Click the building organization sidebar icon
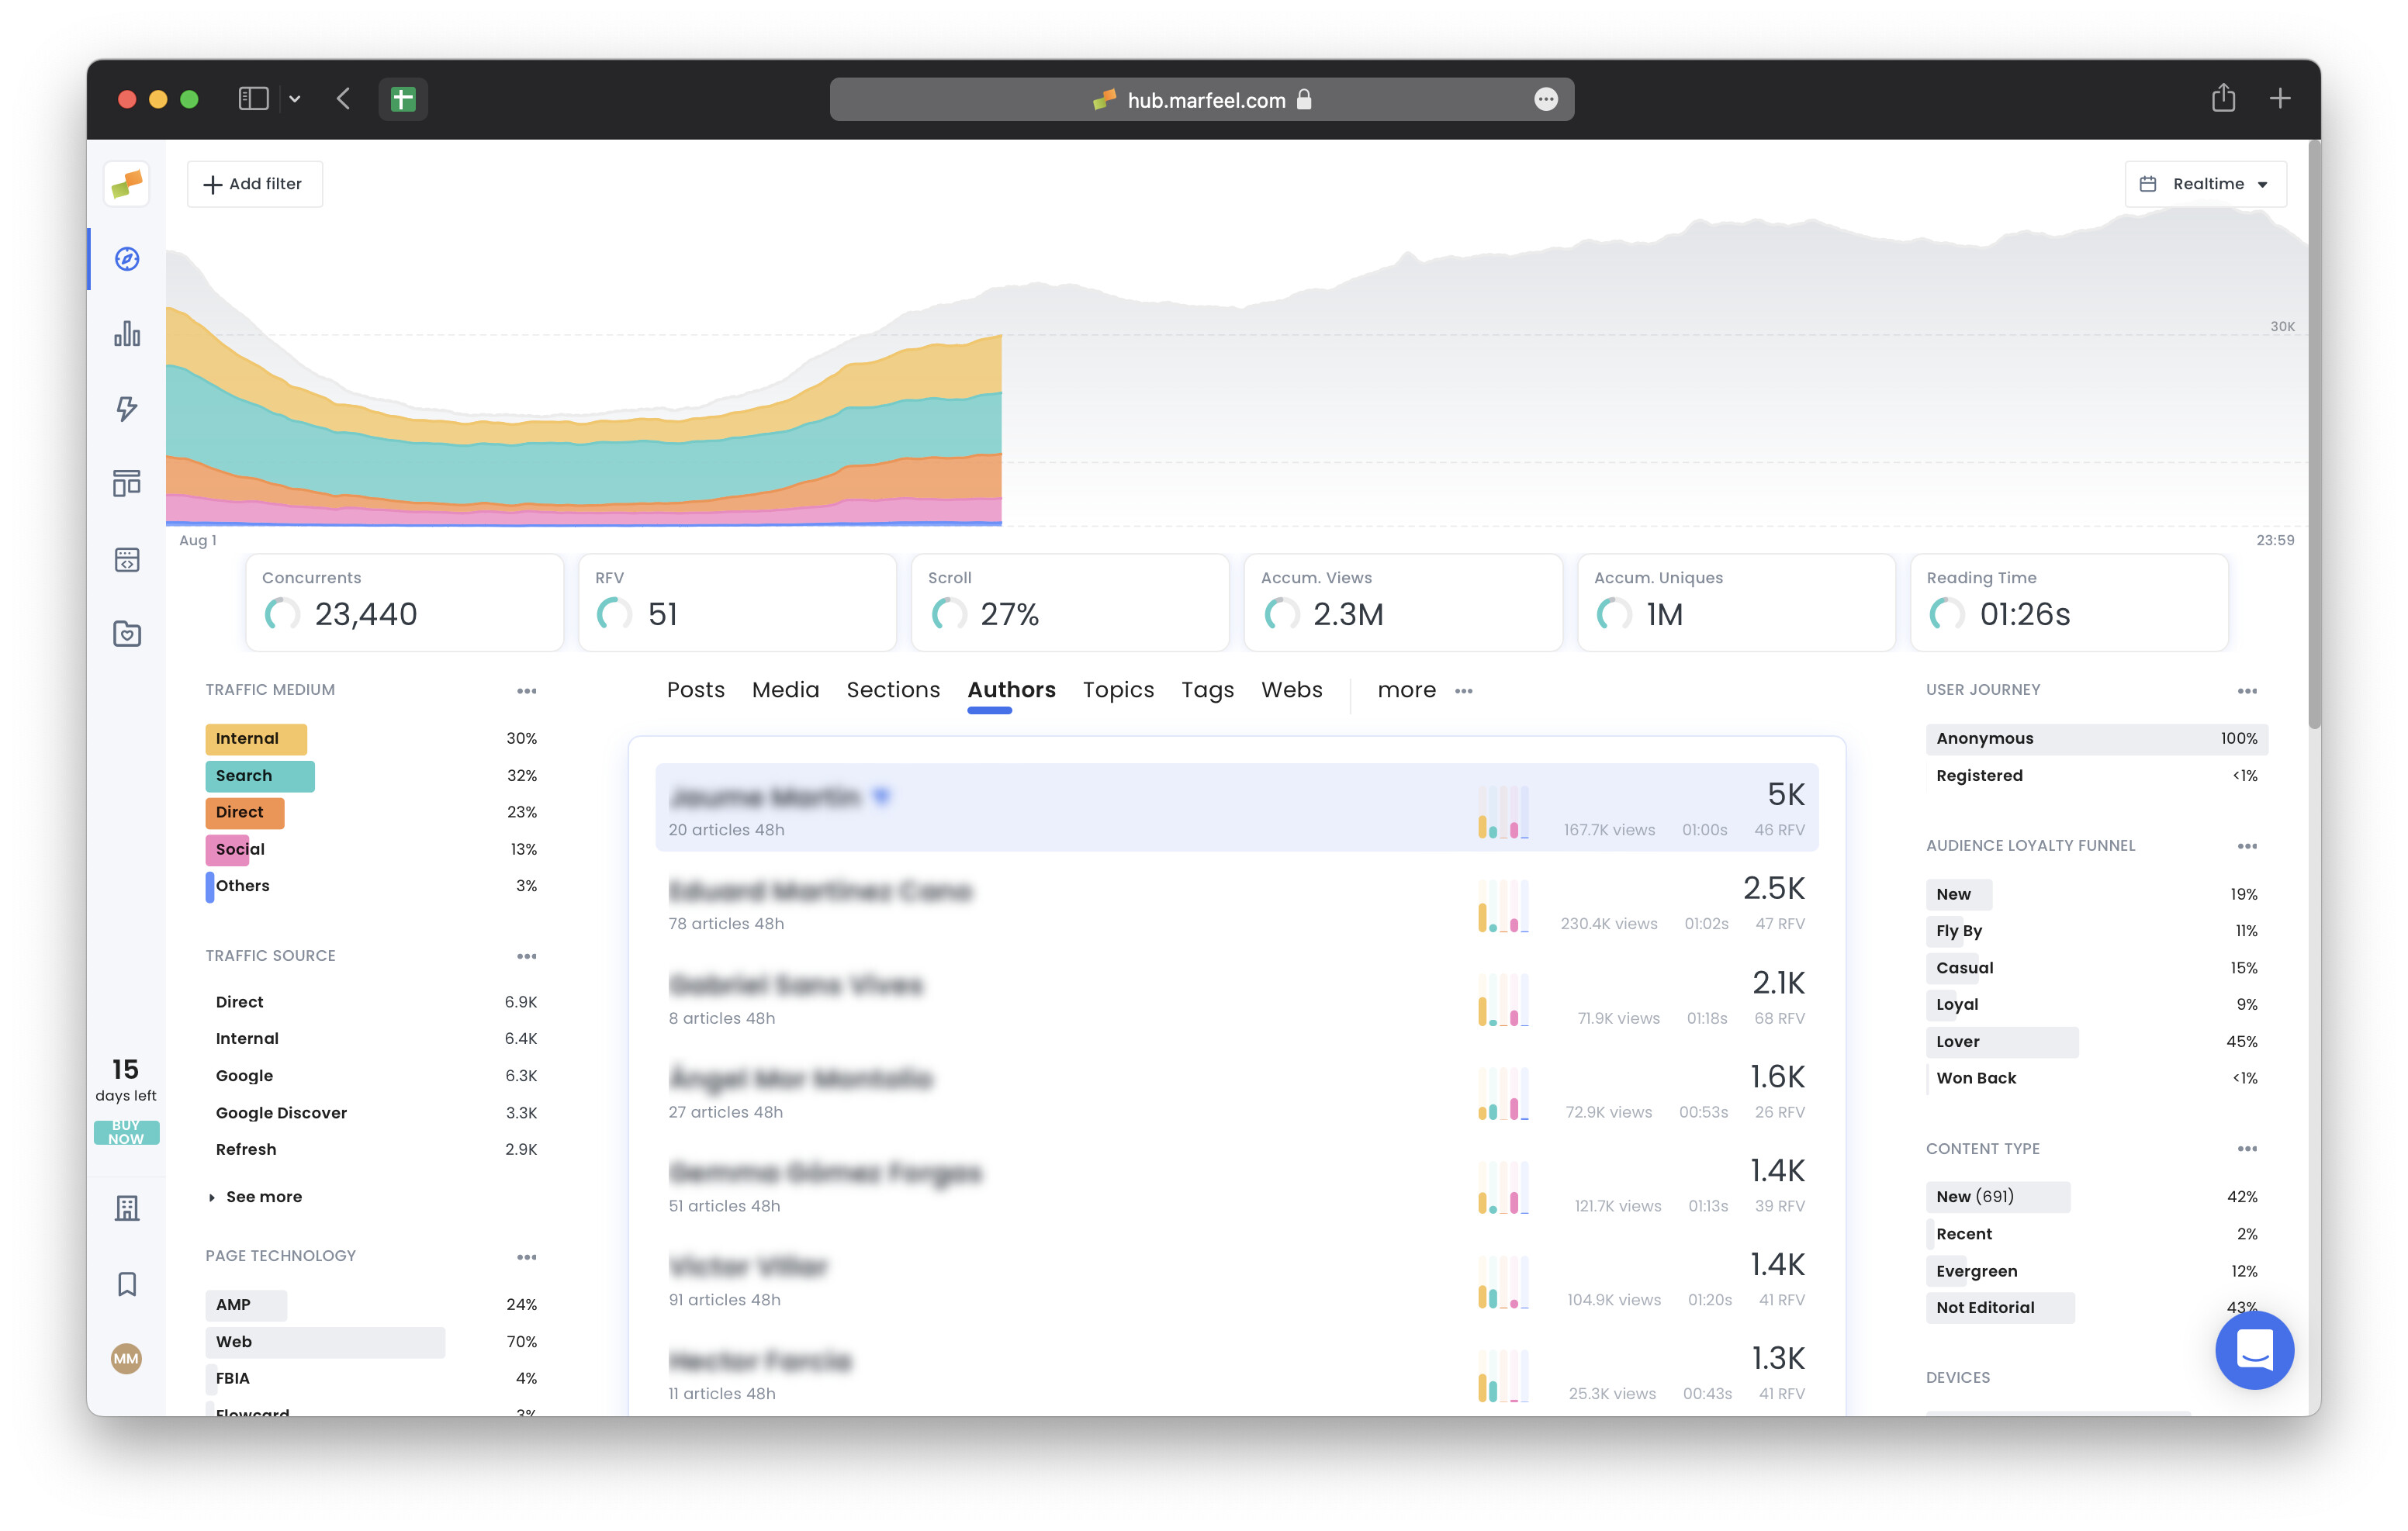 pos(127,1208)
